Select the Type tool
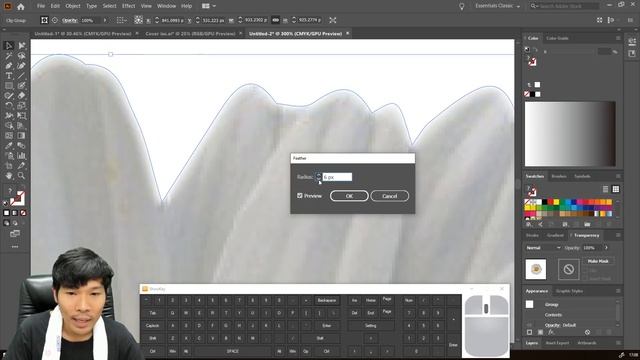 [x=9, y=76]
